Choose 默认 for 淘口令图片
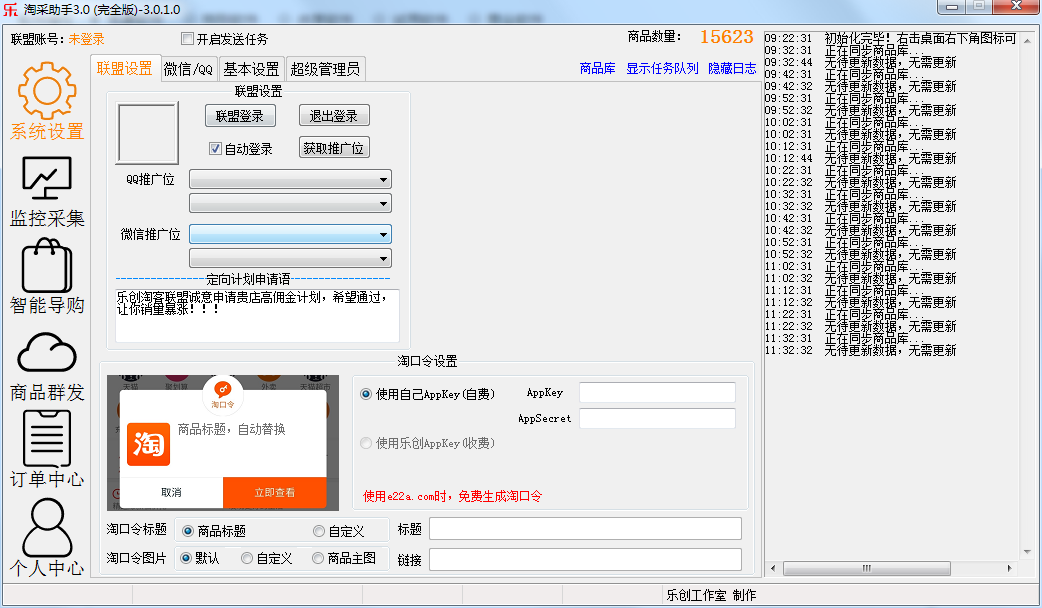Image resolution: width=1042 pixels, height=608 pixels. (x=186, y=558)
